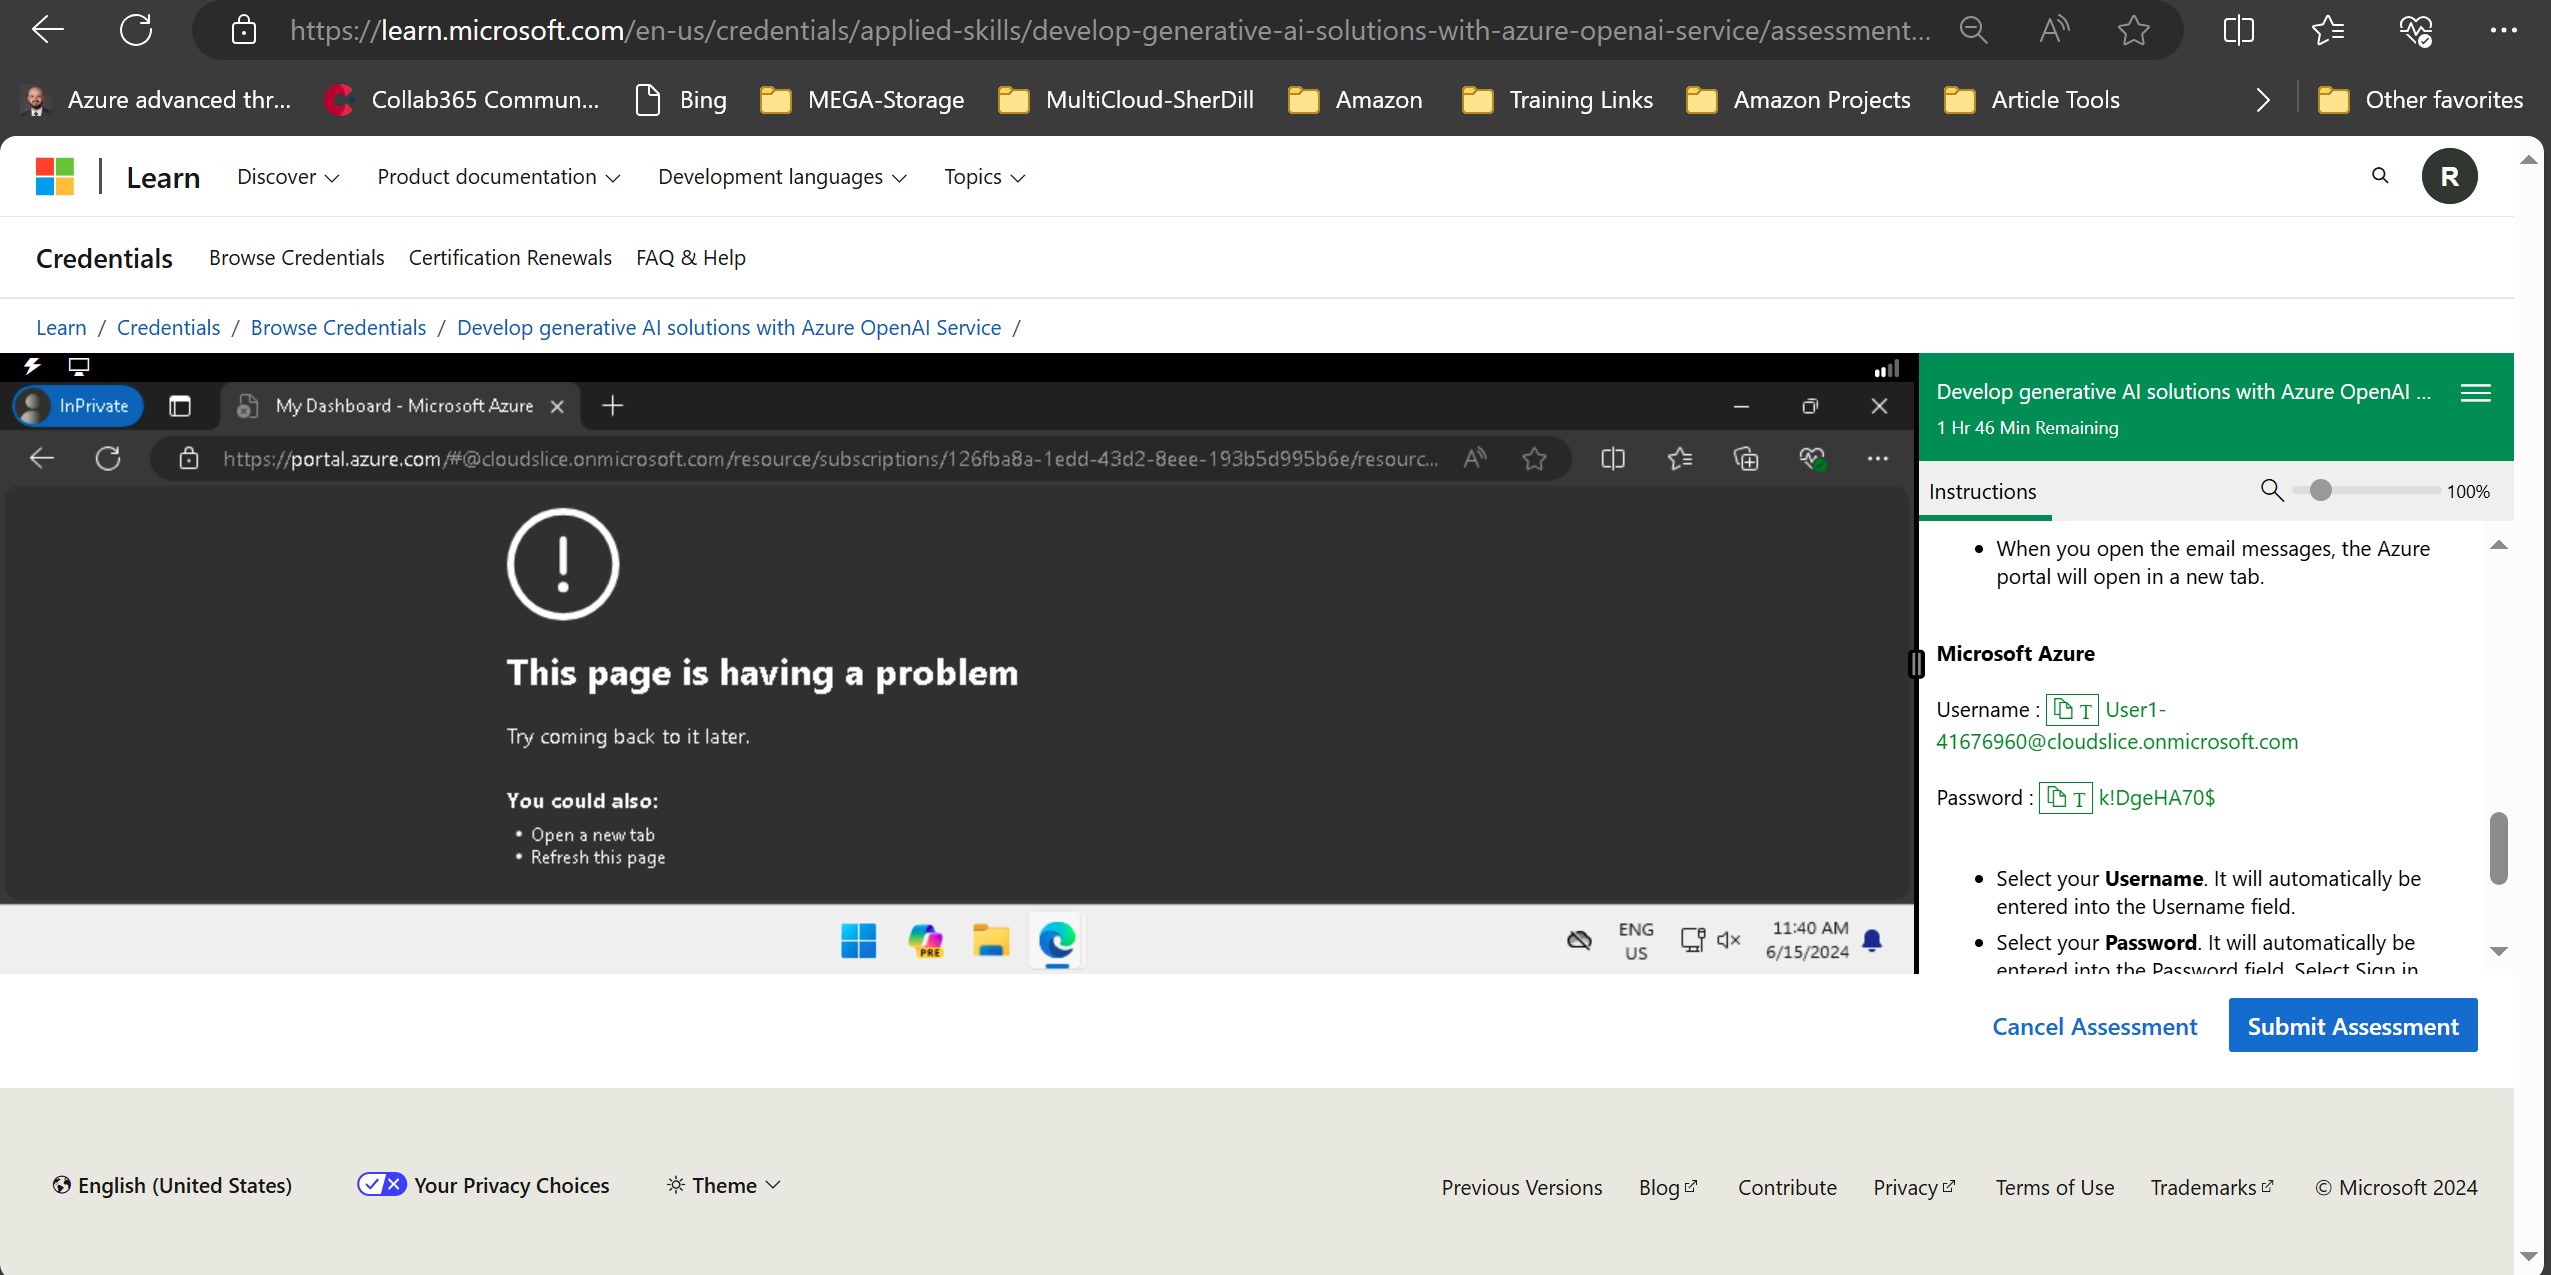2551x1275 pixels.
Task: Open tab actions menu in inner browser
Action: point(180,406)
